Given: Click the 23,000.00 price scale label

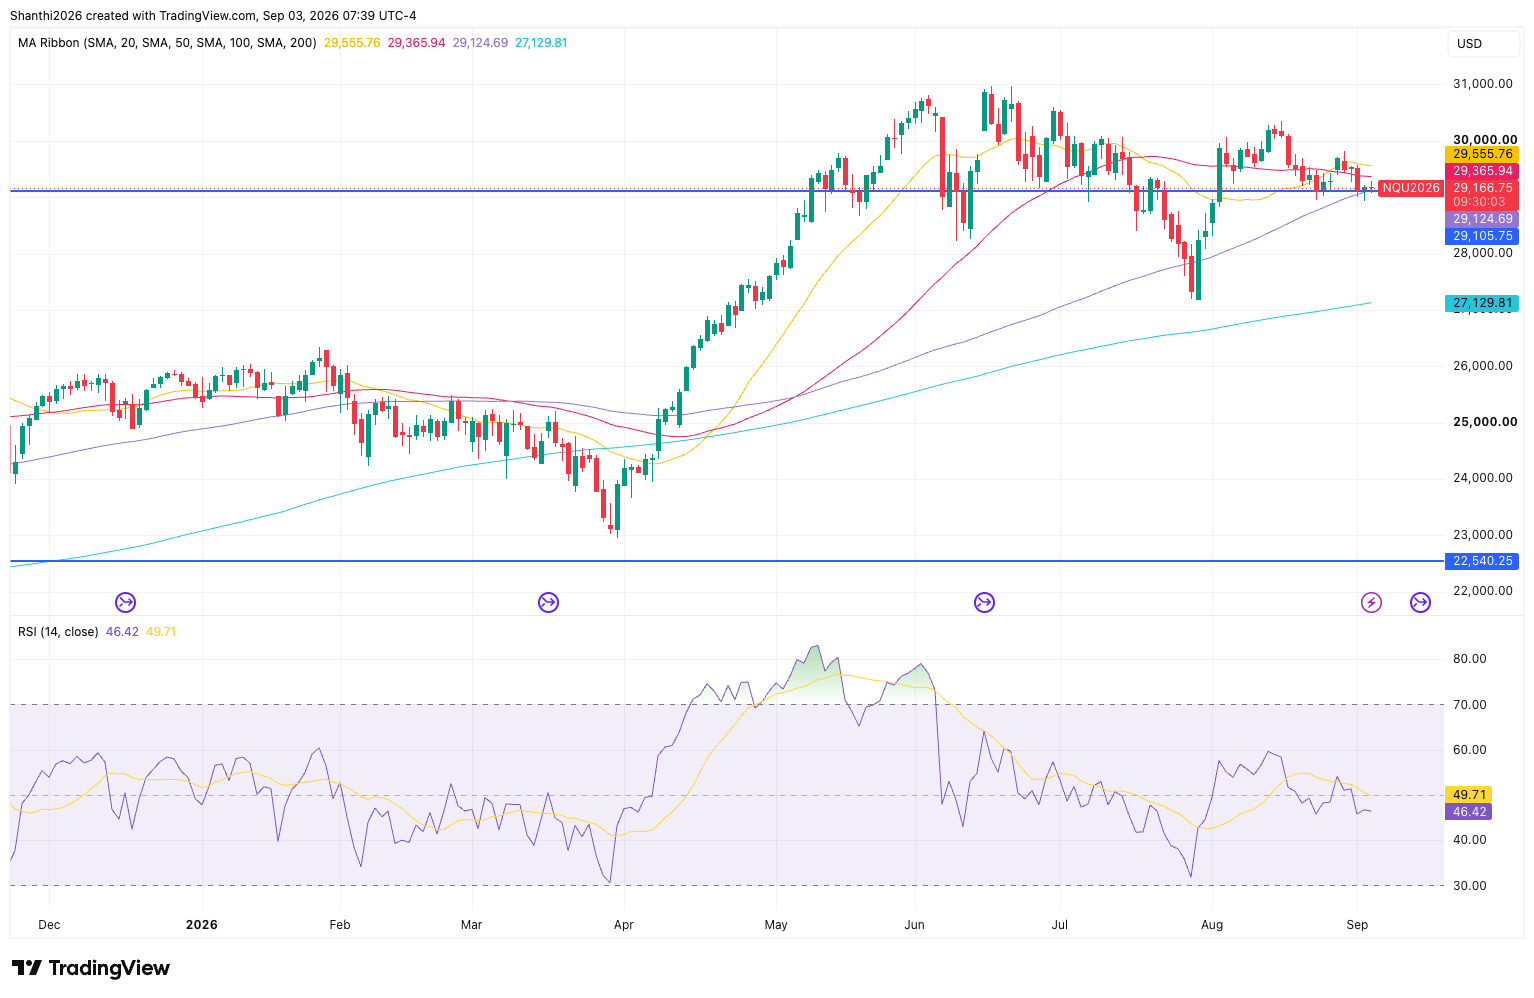Looking at the screenshot, I should (1482, 535).
